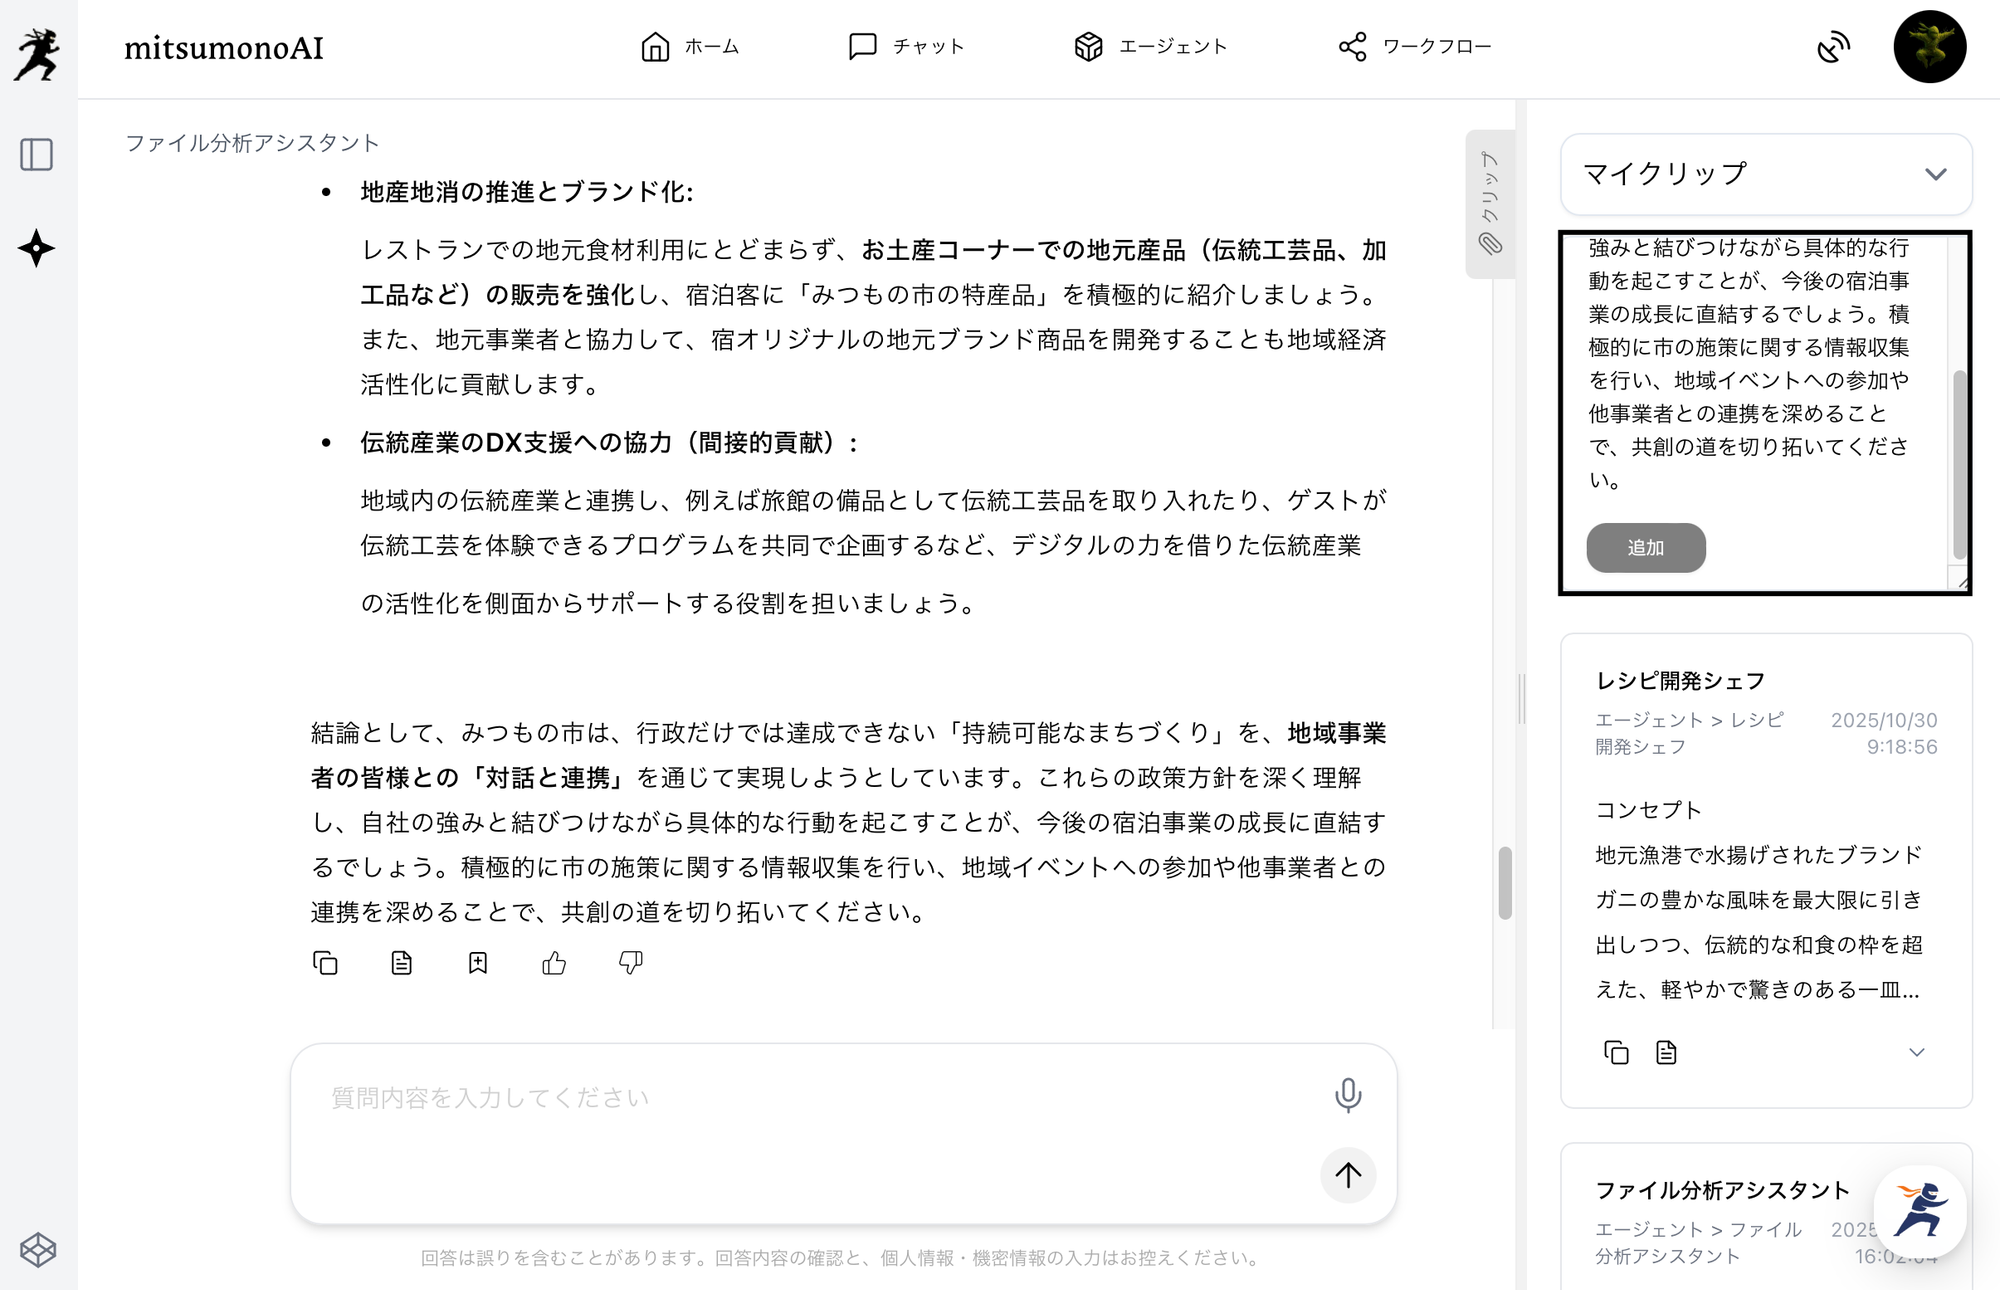Viewport: 2000px width, 1290px height.
Task: Toggle the left sidebar panel icon
Action: (x=37, y=155)
